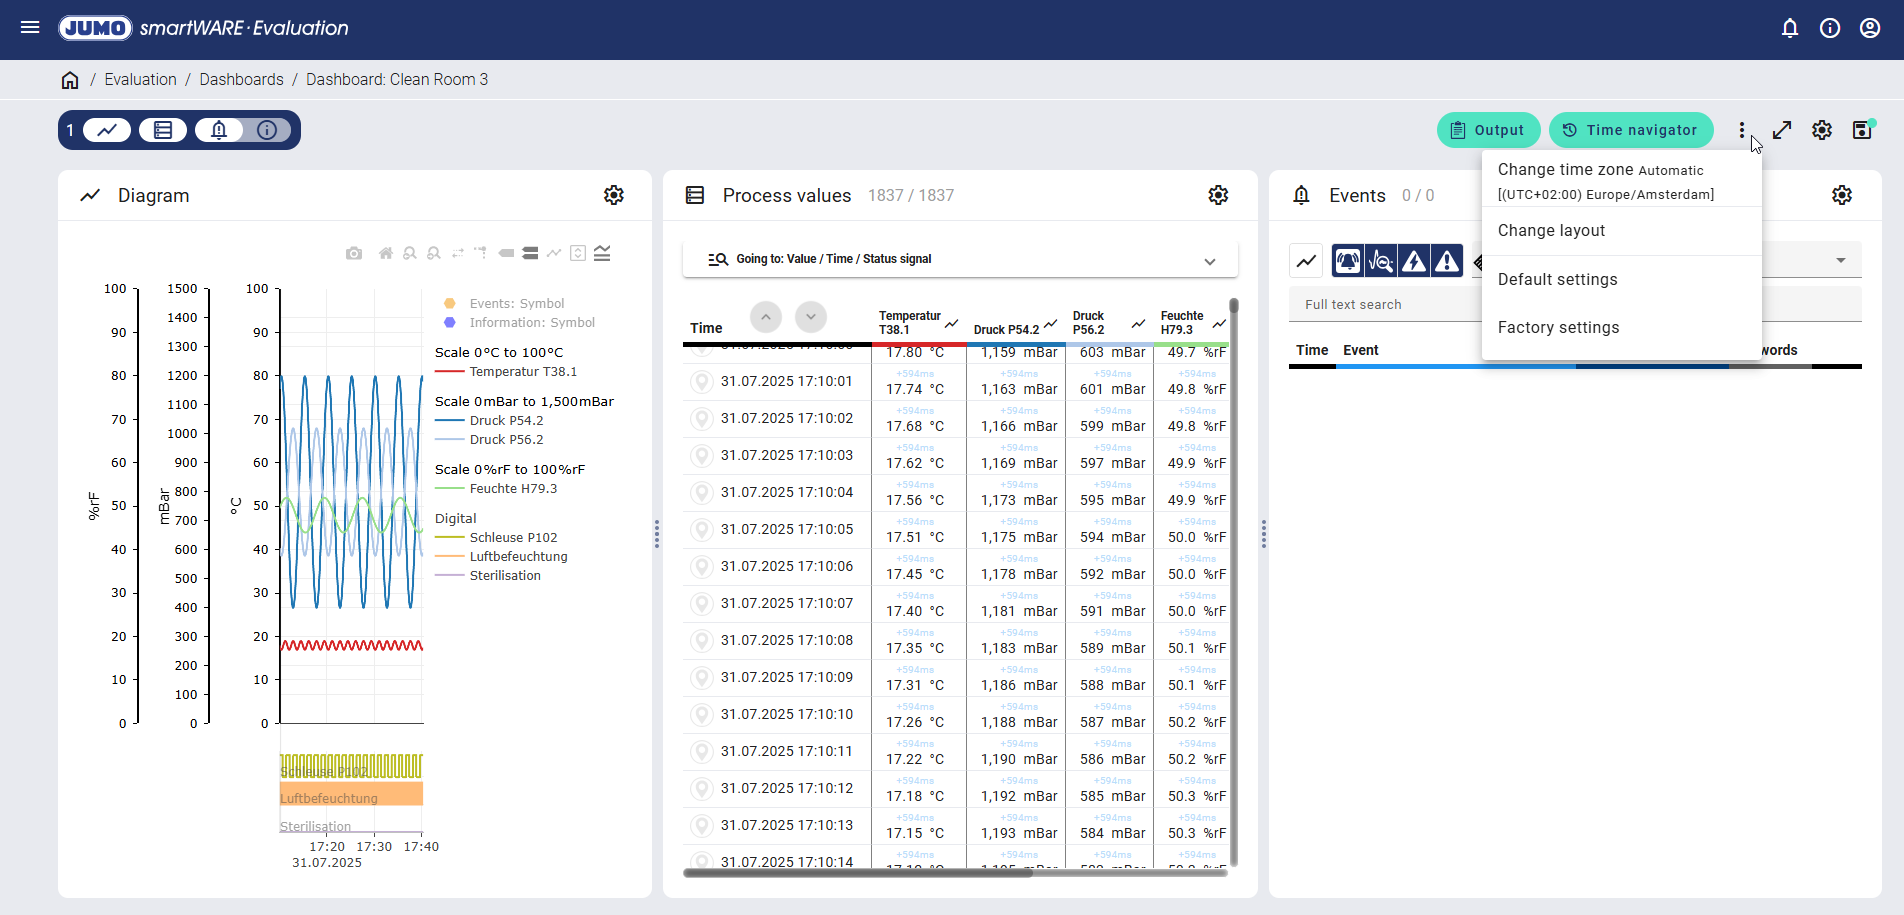Toggle the alarm bell event filter
This screenshot has width=1904, height=915.
click(1348, 261)
